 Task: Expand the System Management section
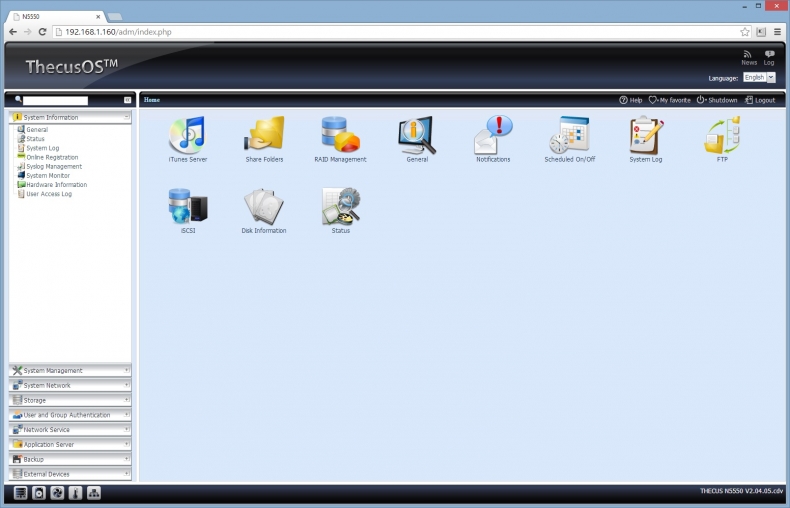[x=70, y=370]
